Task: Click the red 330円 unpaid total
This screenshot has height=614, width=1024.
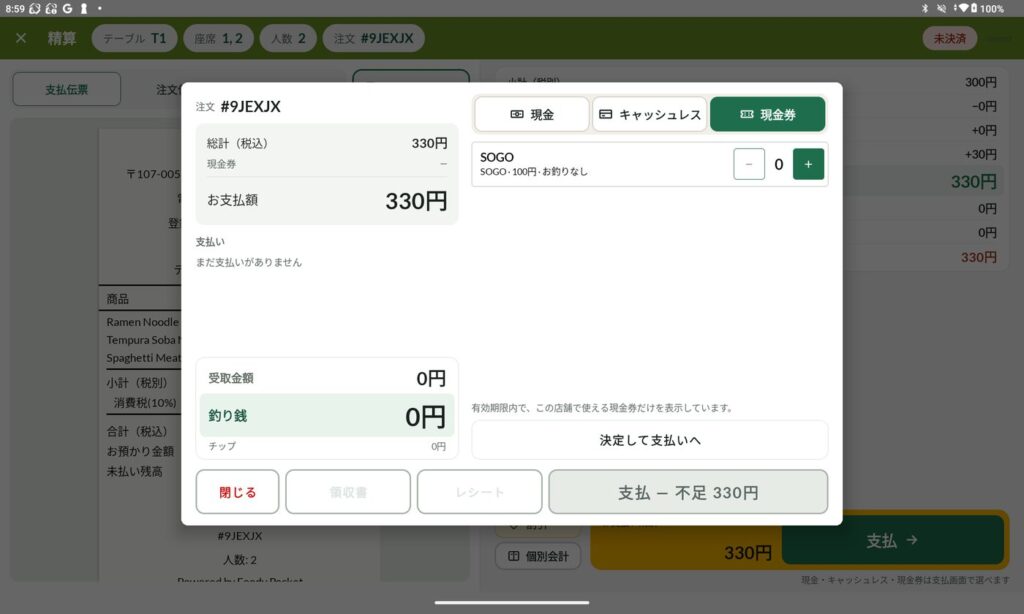Action: point(978,257)
